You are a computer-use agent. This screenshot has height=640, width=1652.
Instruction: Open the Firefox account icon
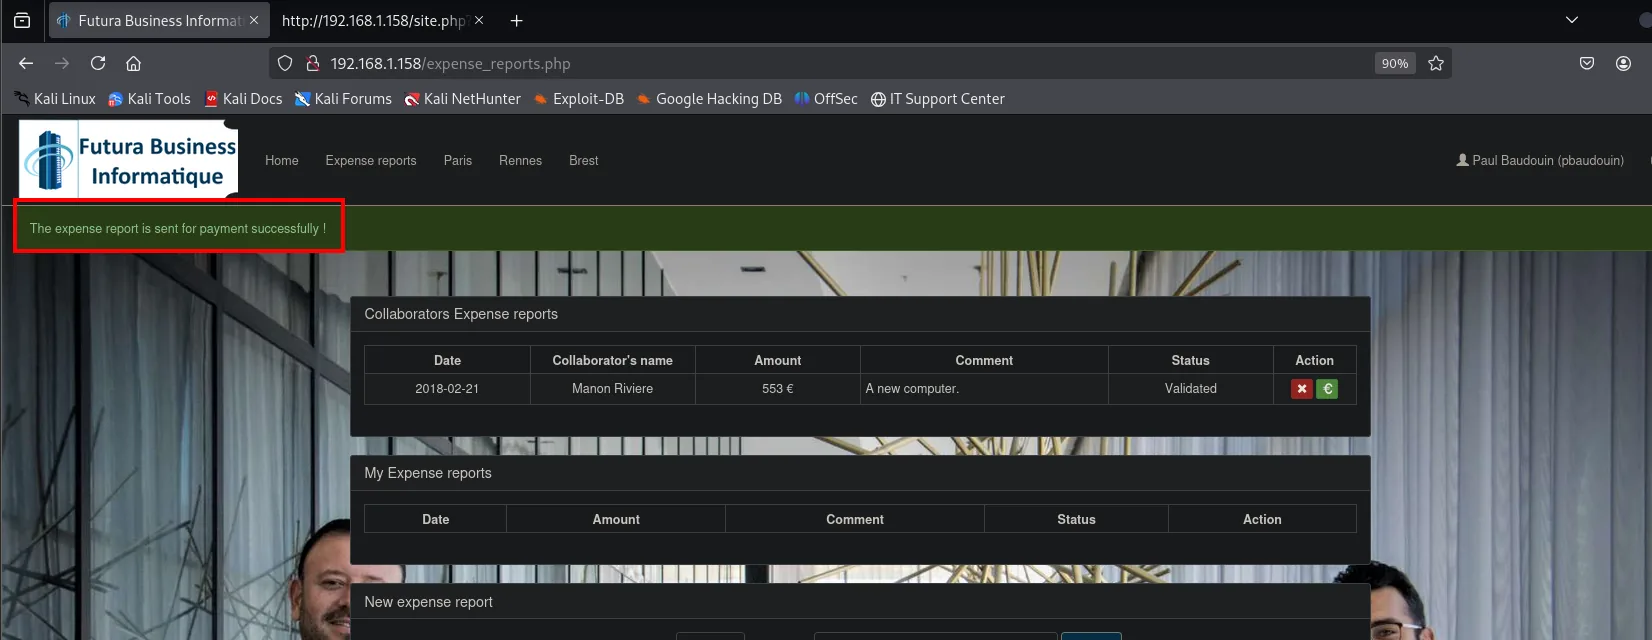pyautogui.click(x=1623, y=63)
